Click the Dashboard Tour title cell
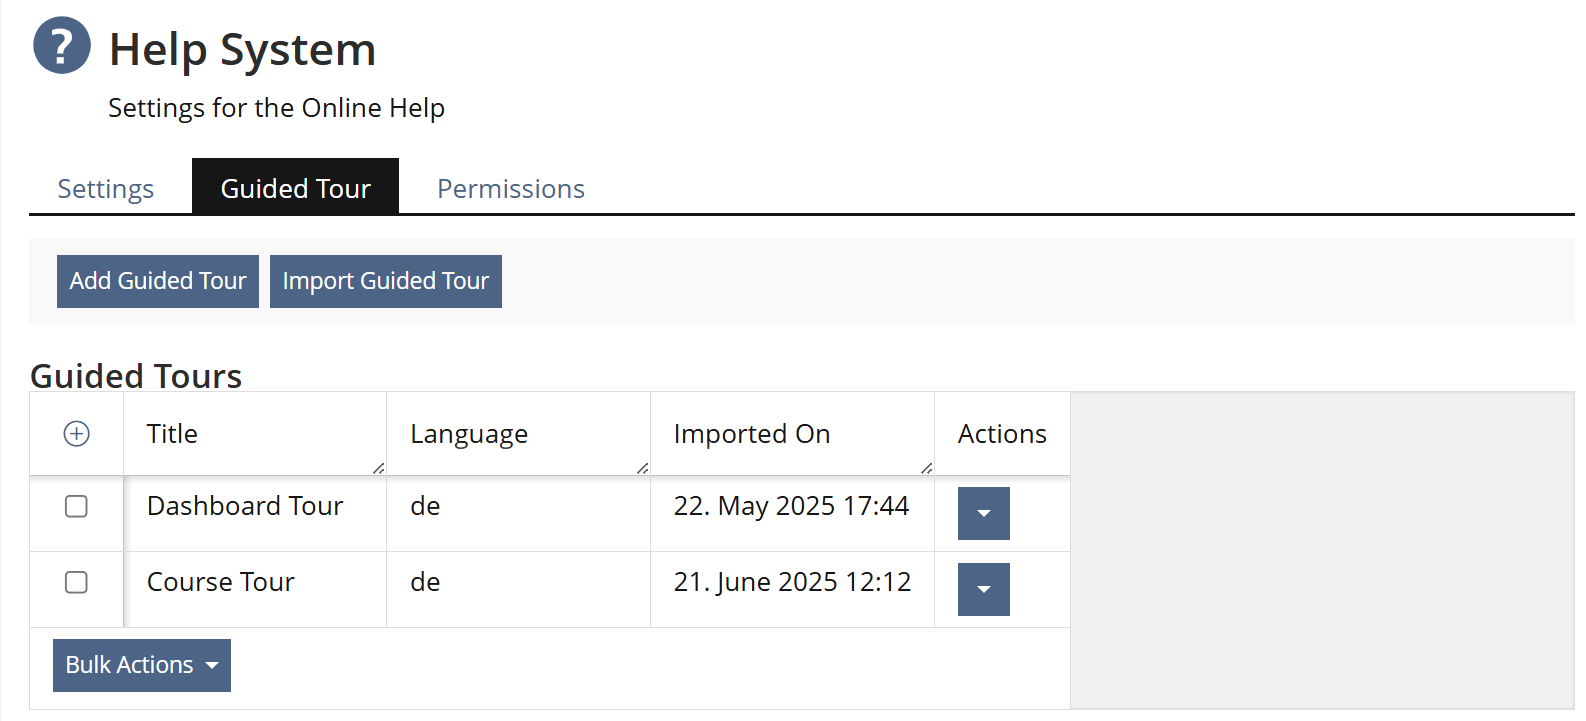The width and height of the screenshot is (1586, 721). pyautogui.click(x=245, y=506)
